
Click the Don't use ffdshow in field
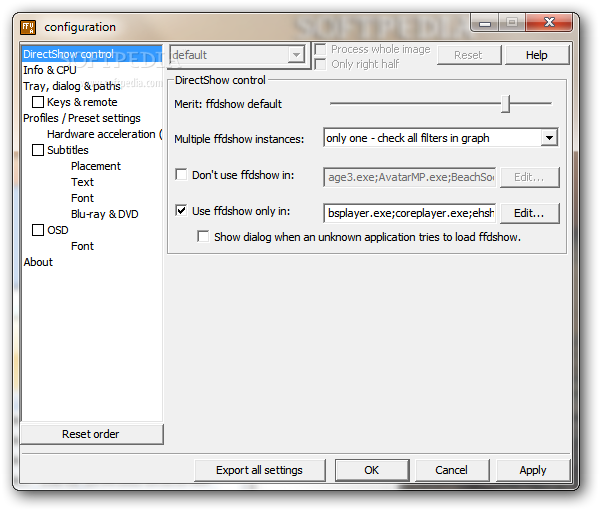click(410, 177)
